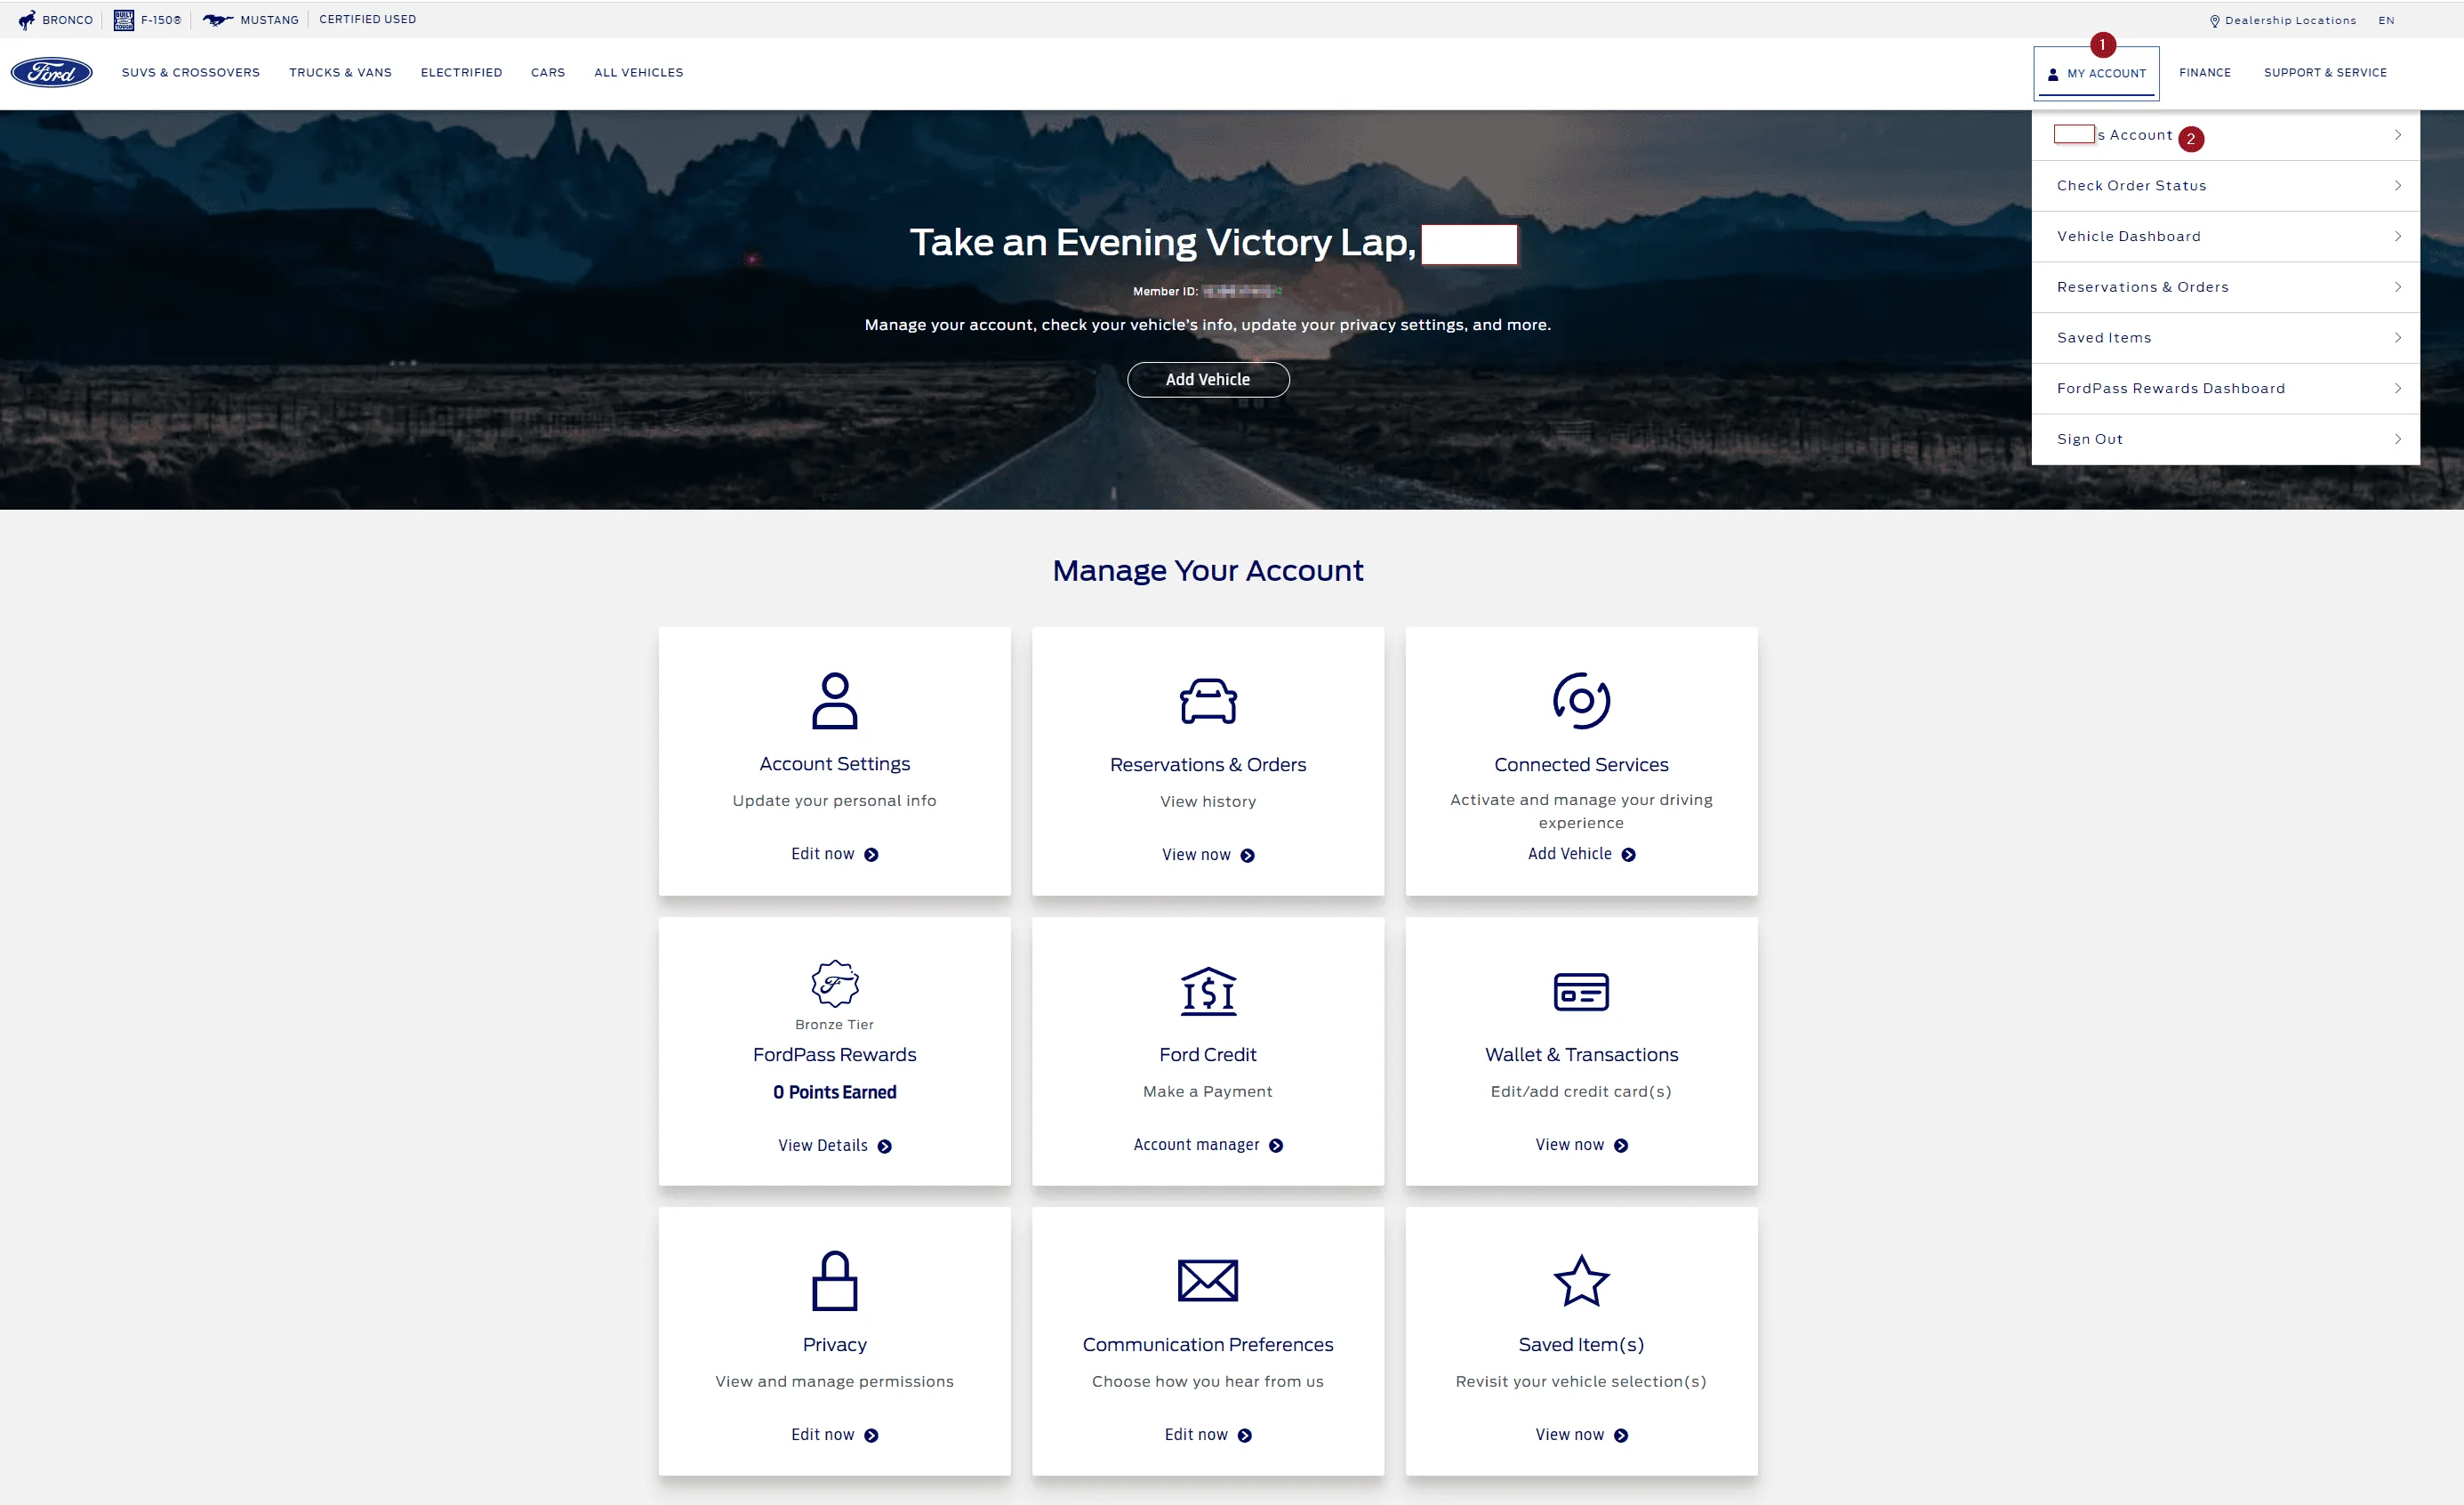Image resolution: width=2464 pixels, height=1505 pixels.
Task: Open Account manager under Ford Credit
Action: tap(1196, 1145)
